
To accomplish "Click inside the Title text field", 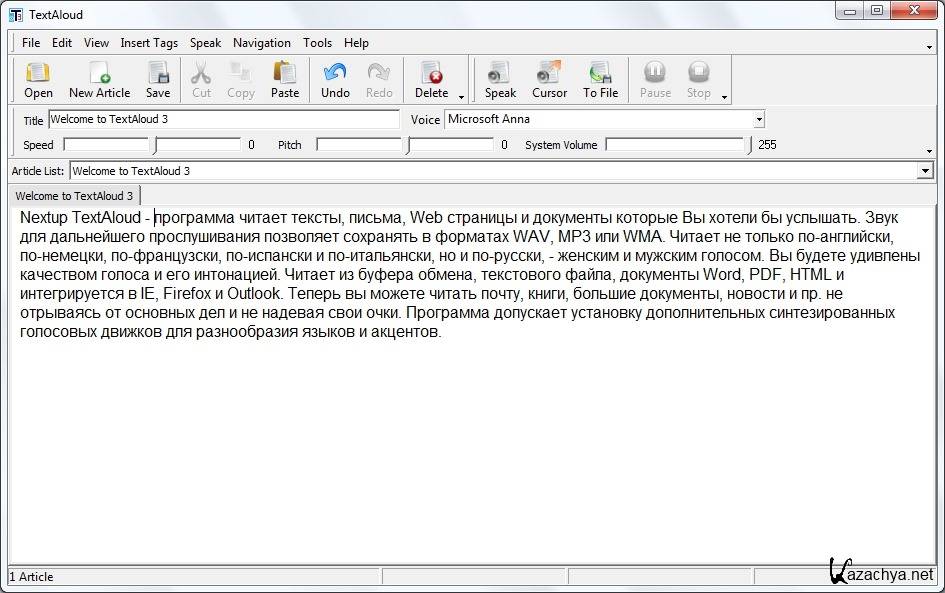I will click(x=223, y=119).
